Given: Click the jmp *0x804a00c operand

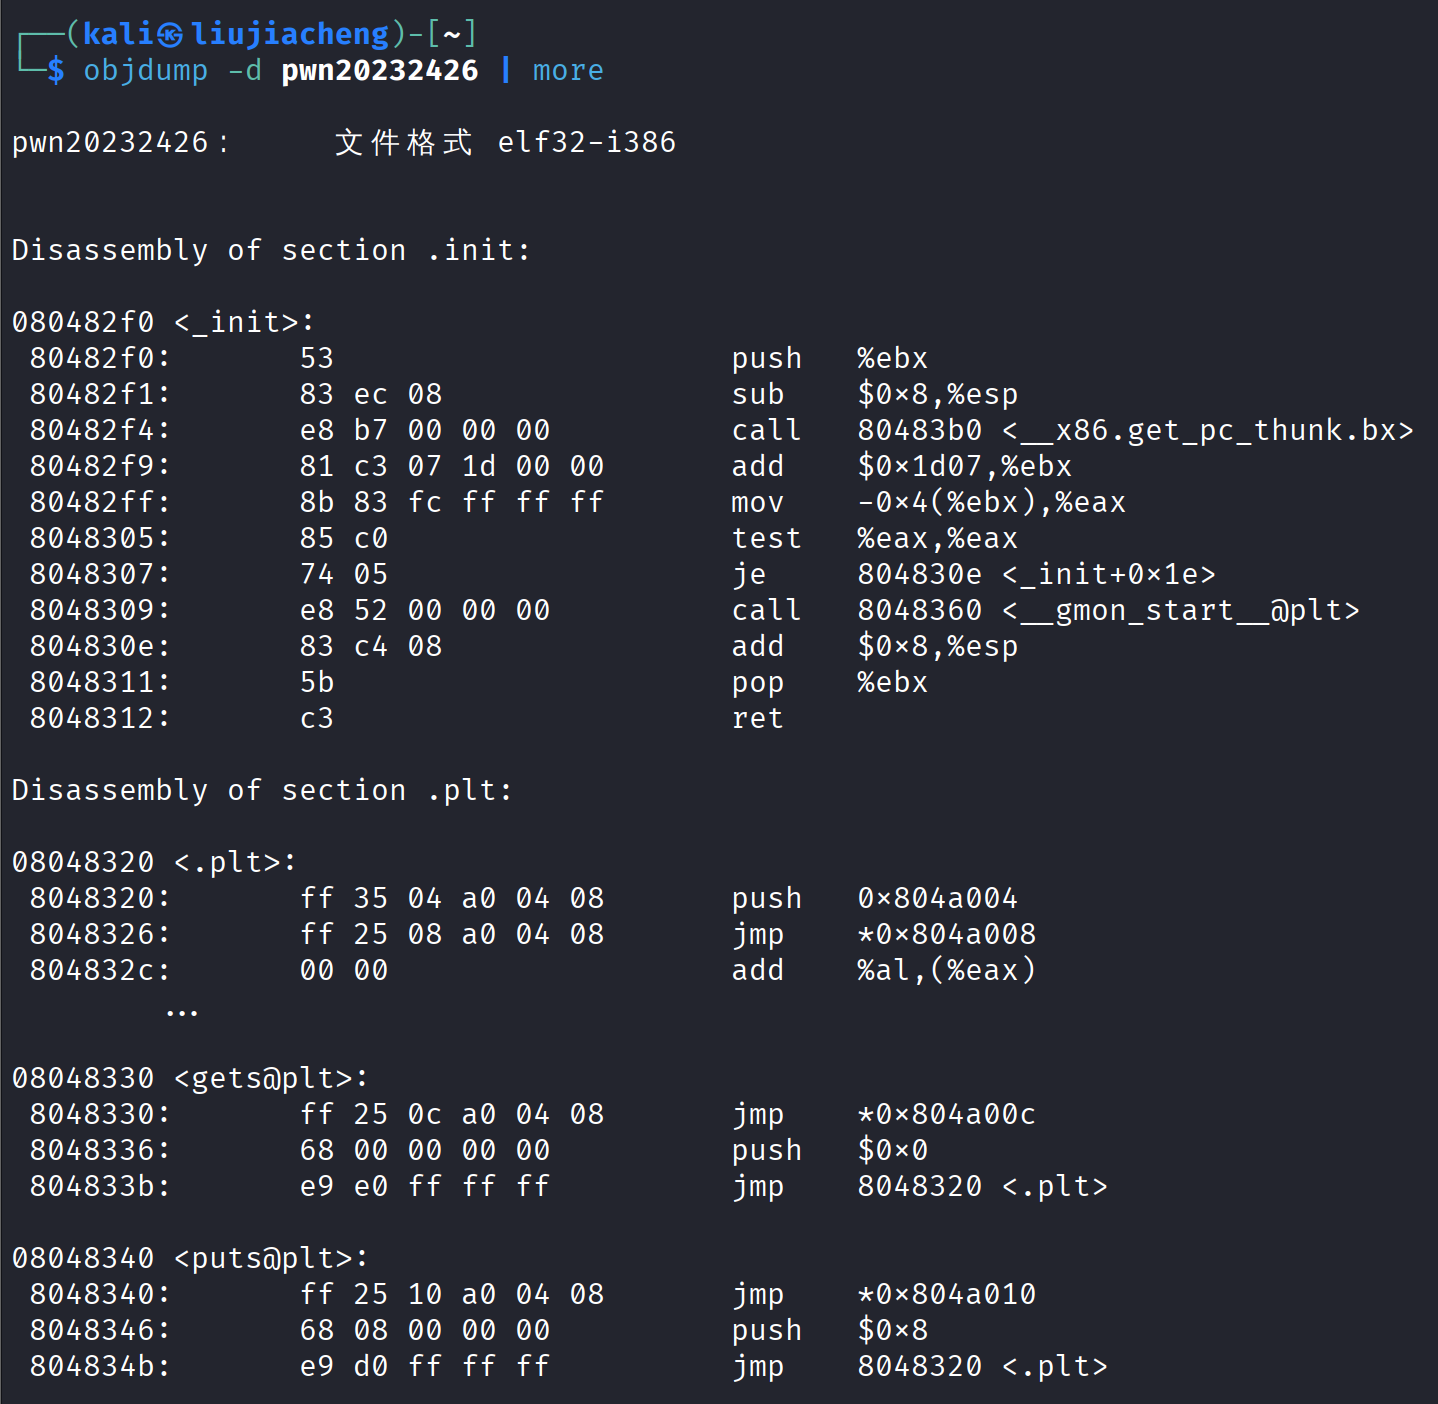Looking at the screenshot, I should (x=946, y=1114).
